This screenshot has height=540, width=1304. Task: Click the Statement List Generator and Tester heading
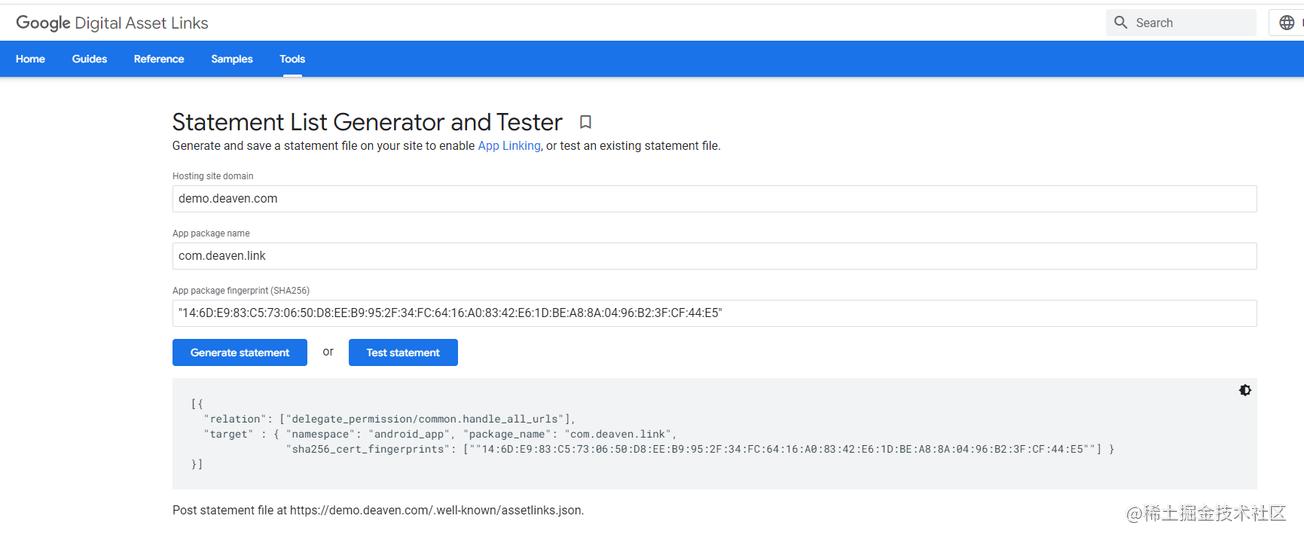click(367, 122)
